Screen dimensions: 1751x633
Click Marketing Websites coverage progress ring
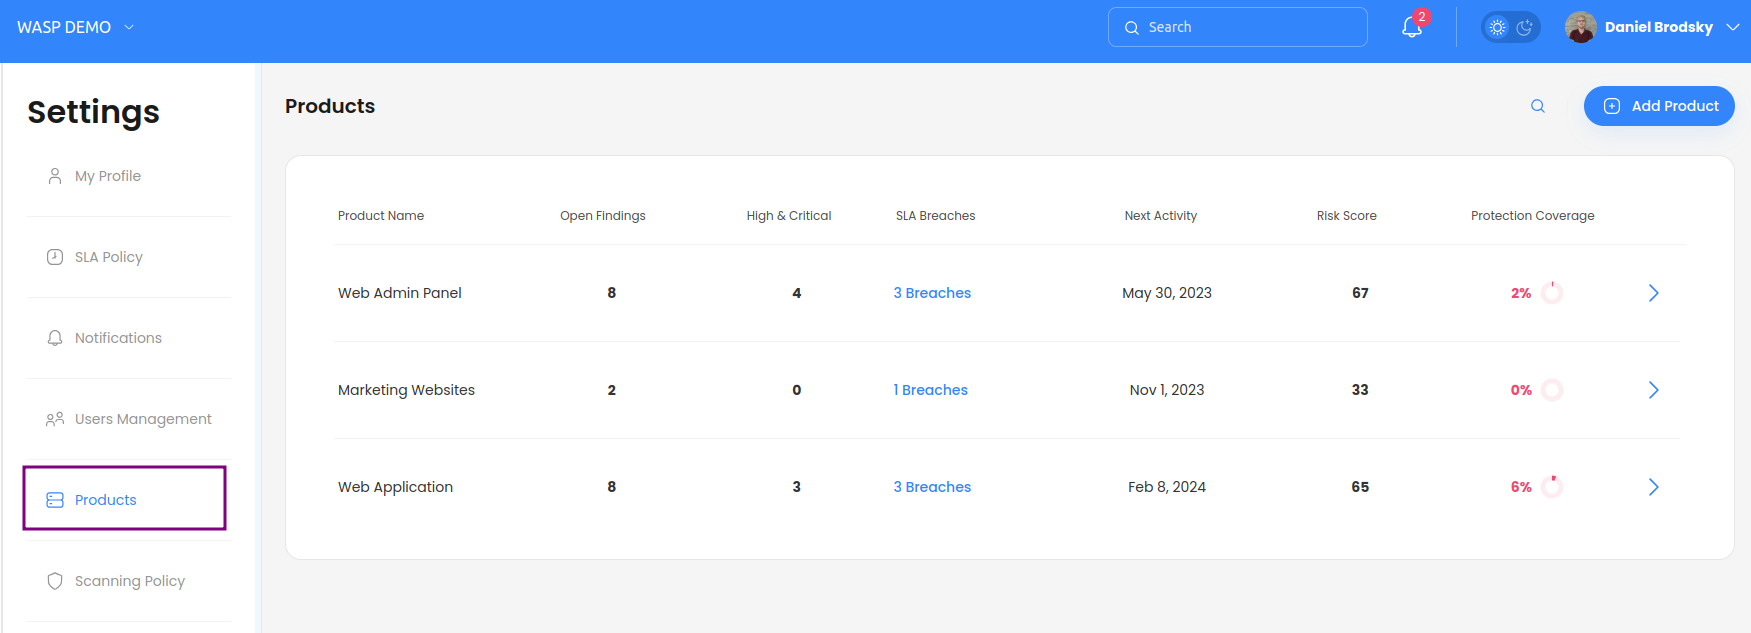[x=1552, y=390]
